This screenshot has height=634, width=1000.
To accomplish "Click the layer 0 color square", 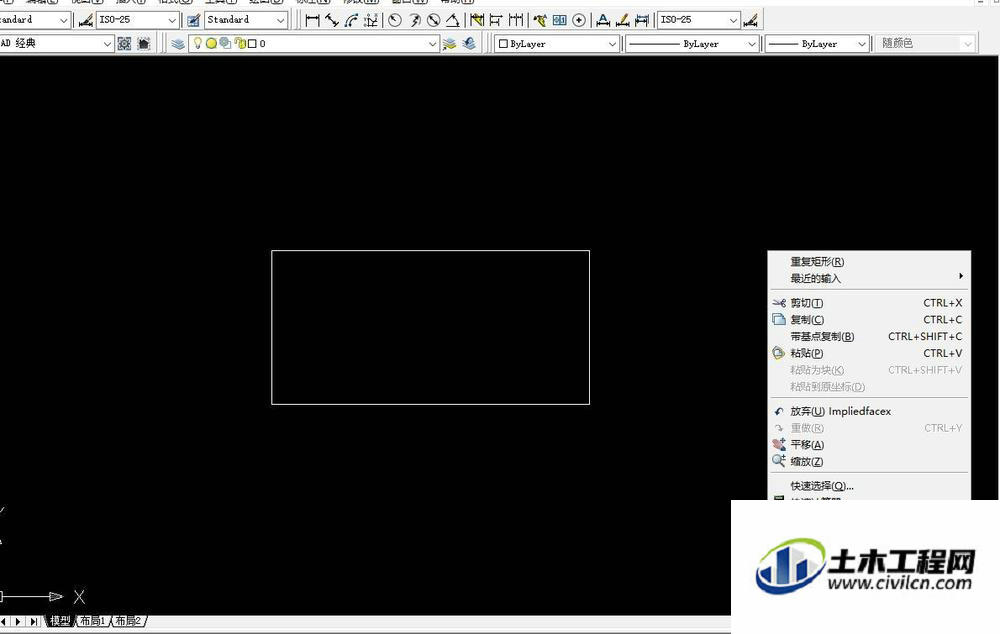I will pos(252,43).
